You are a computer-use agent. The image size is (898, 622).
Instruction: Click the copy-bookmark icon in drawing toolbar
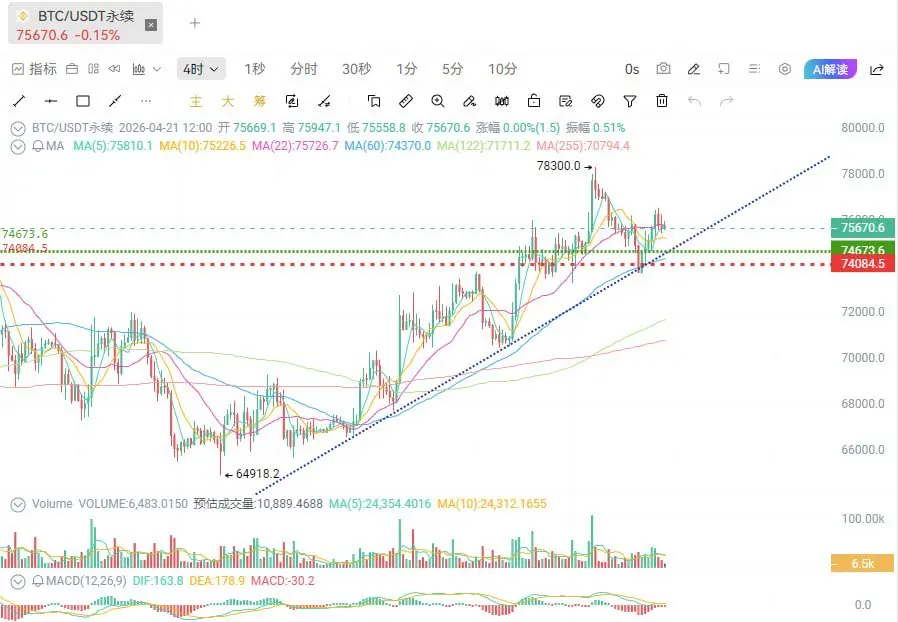[x=374, y=101]
